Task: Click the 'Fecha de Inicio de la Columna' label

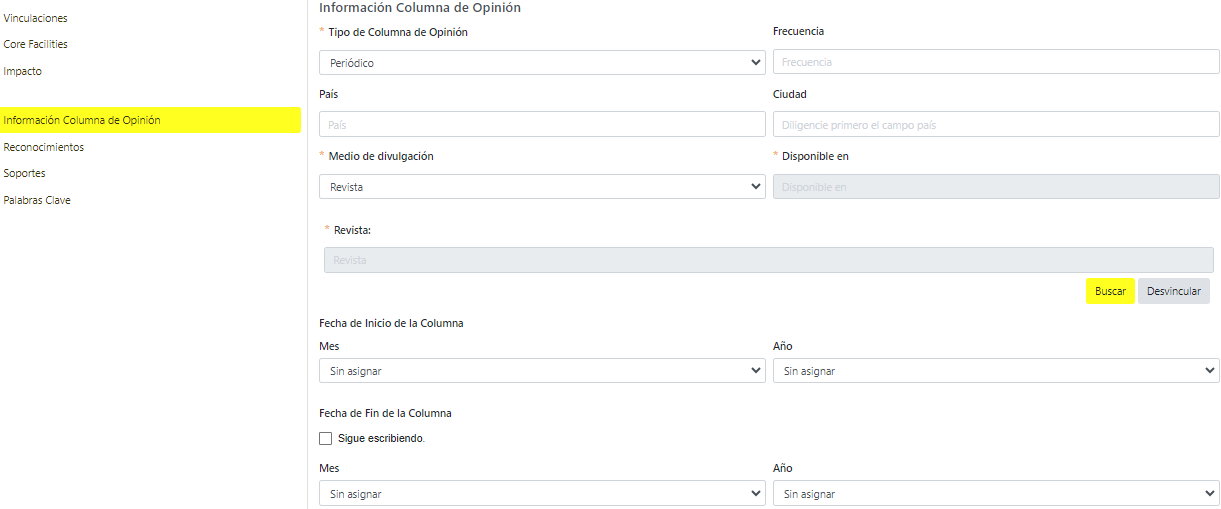Action: click(391, 323)
